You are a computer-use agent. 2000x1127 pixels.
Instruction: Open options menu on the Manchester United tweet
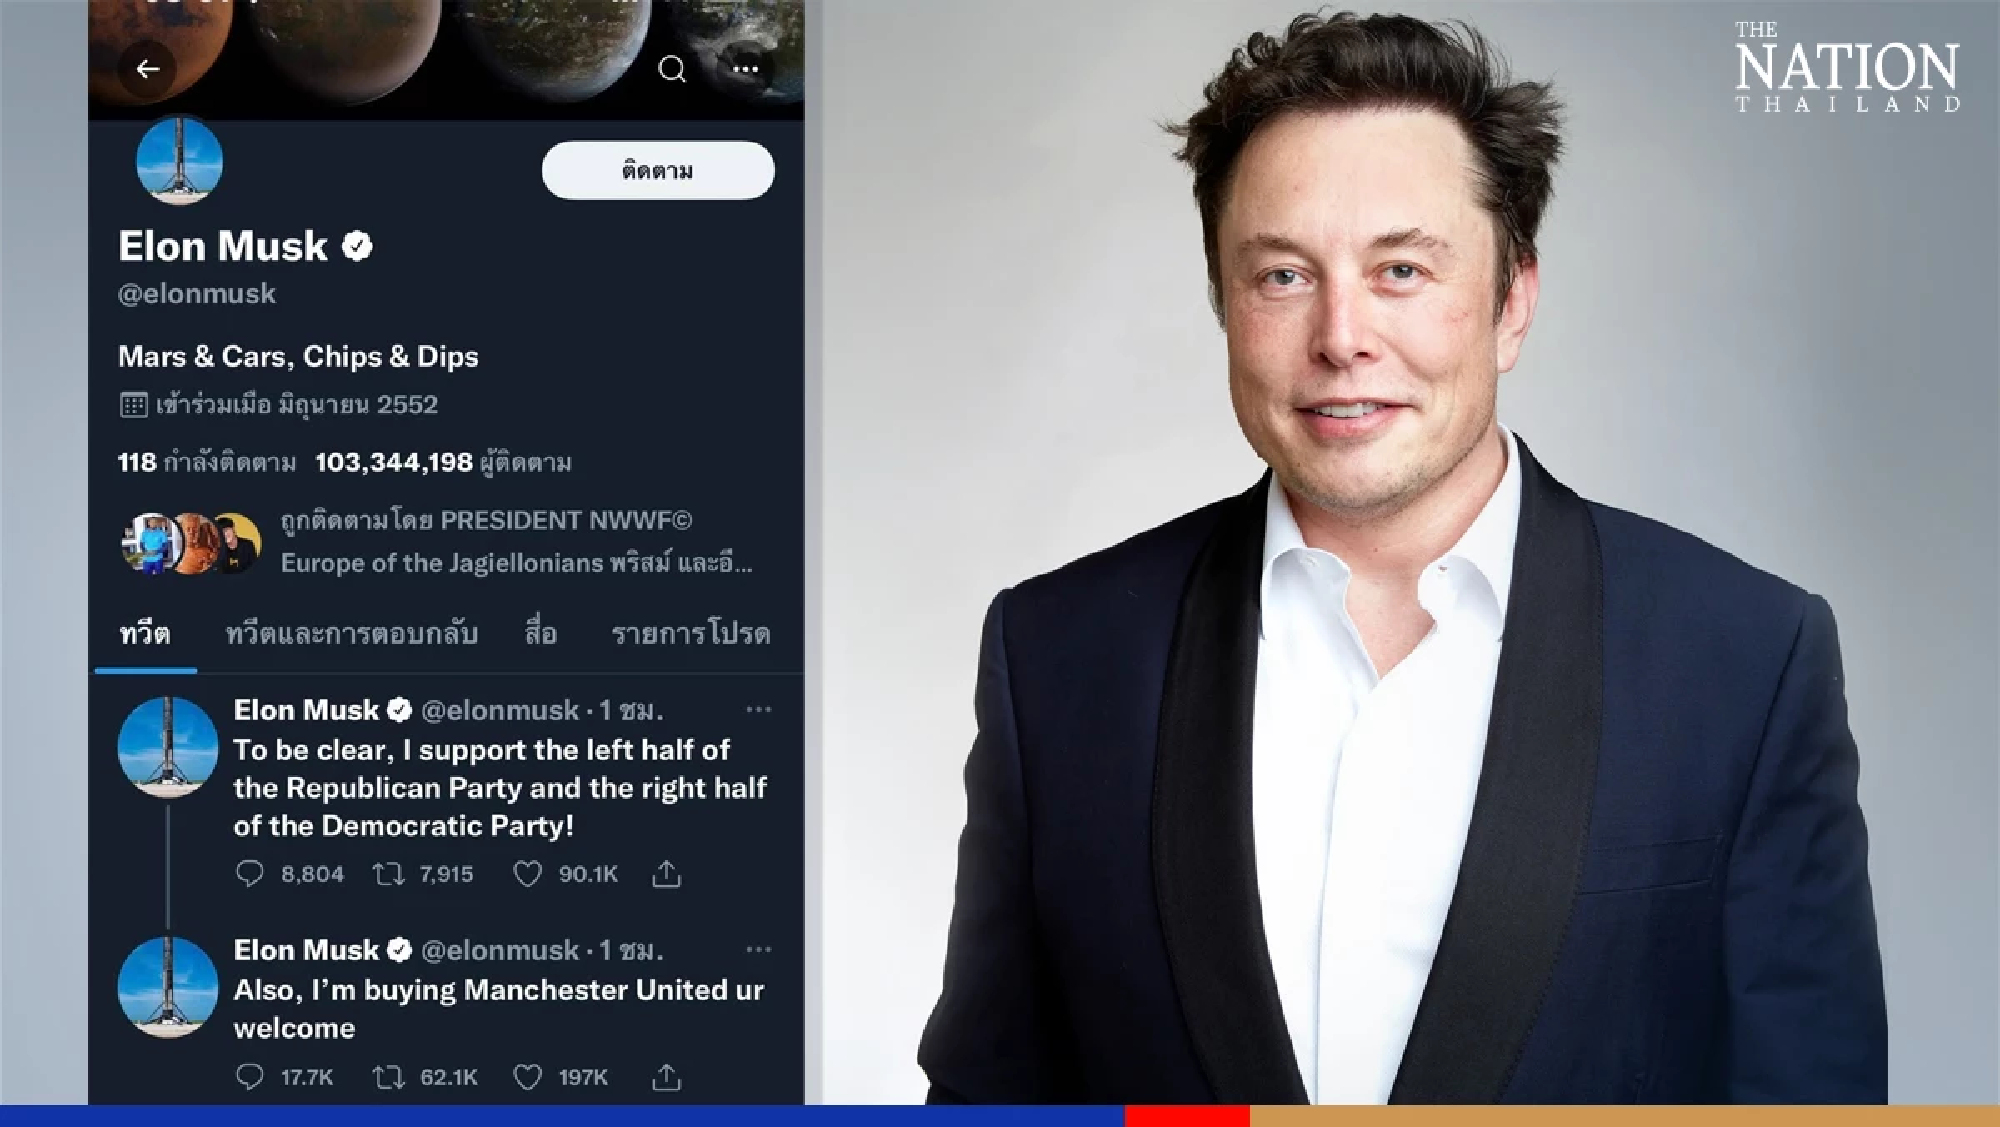click(760, 949)
